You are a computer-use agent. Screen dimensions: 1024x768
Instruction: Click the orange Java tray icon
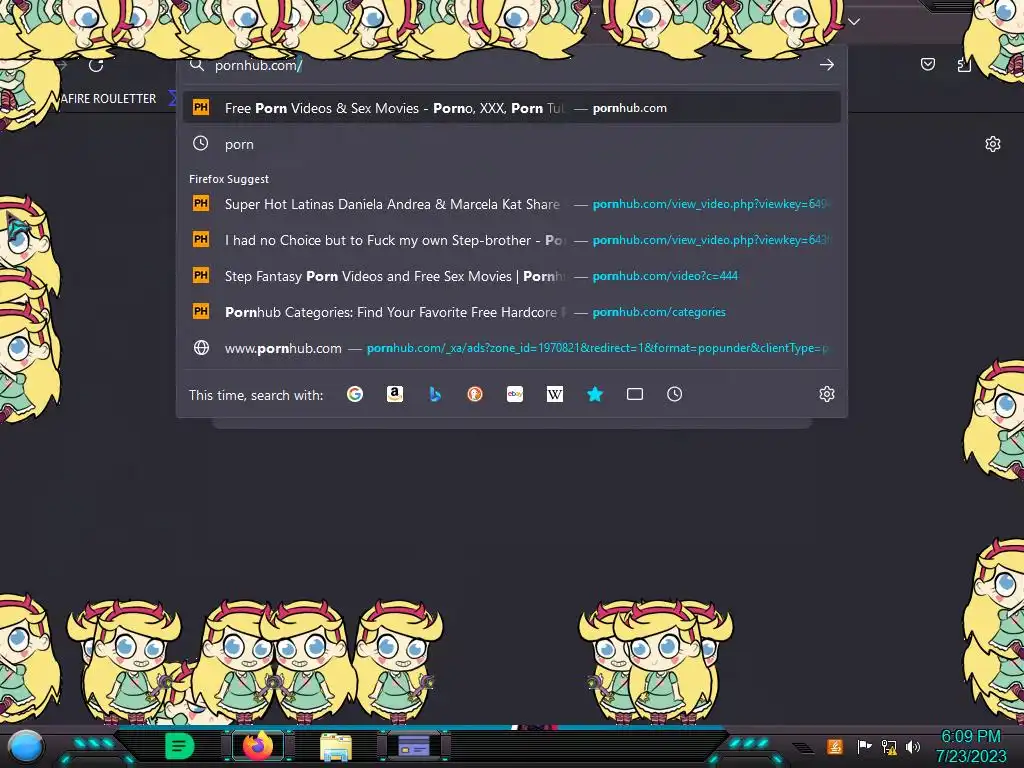[x=835, y=746]
